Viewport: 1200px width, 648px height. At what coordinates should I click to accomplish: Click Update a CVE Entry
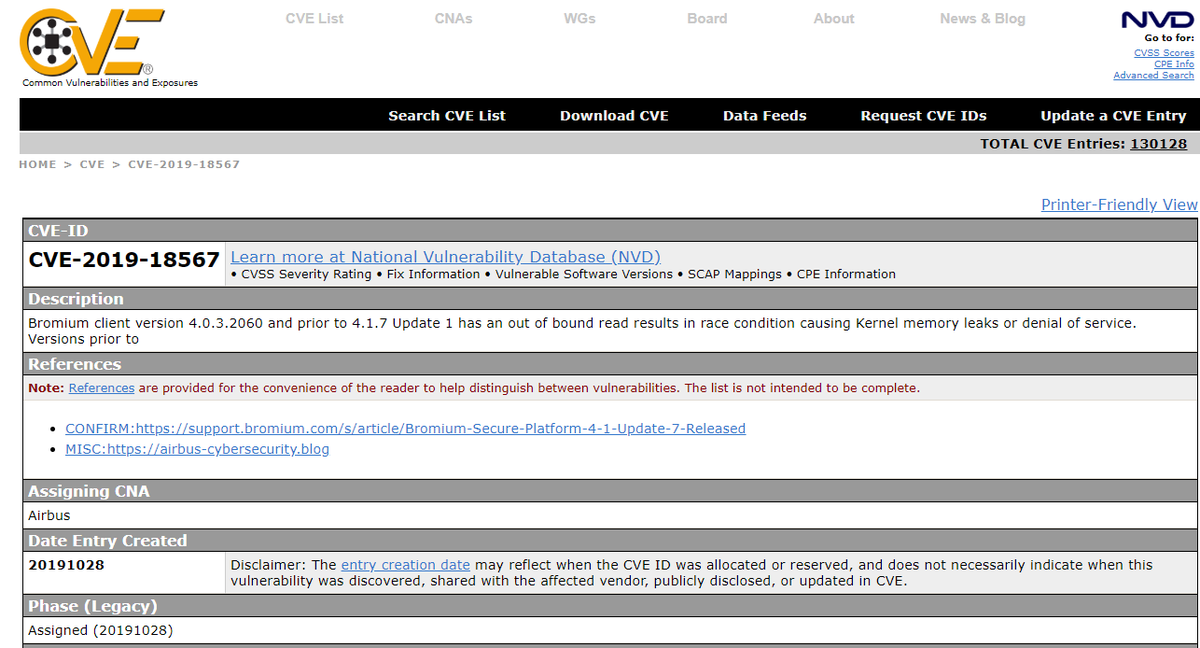1113,115
